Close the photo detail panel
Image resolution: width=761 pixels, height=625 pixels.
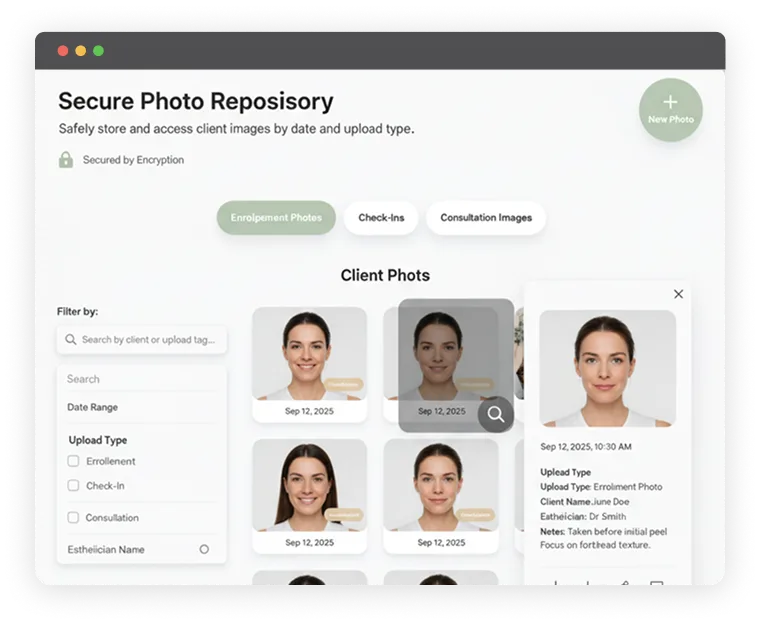pos(678,294)
